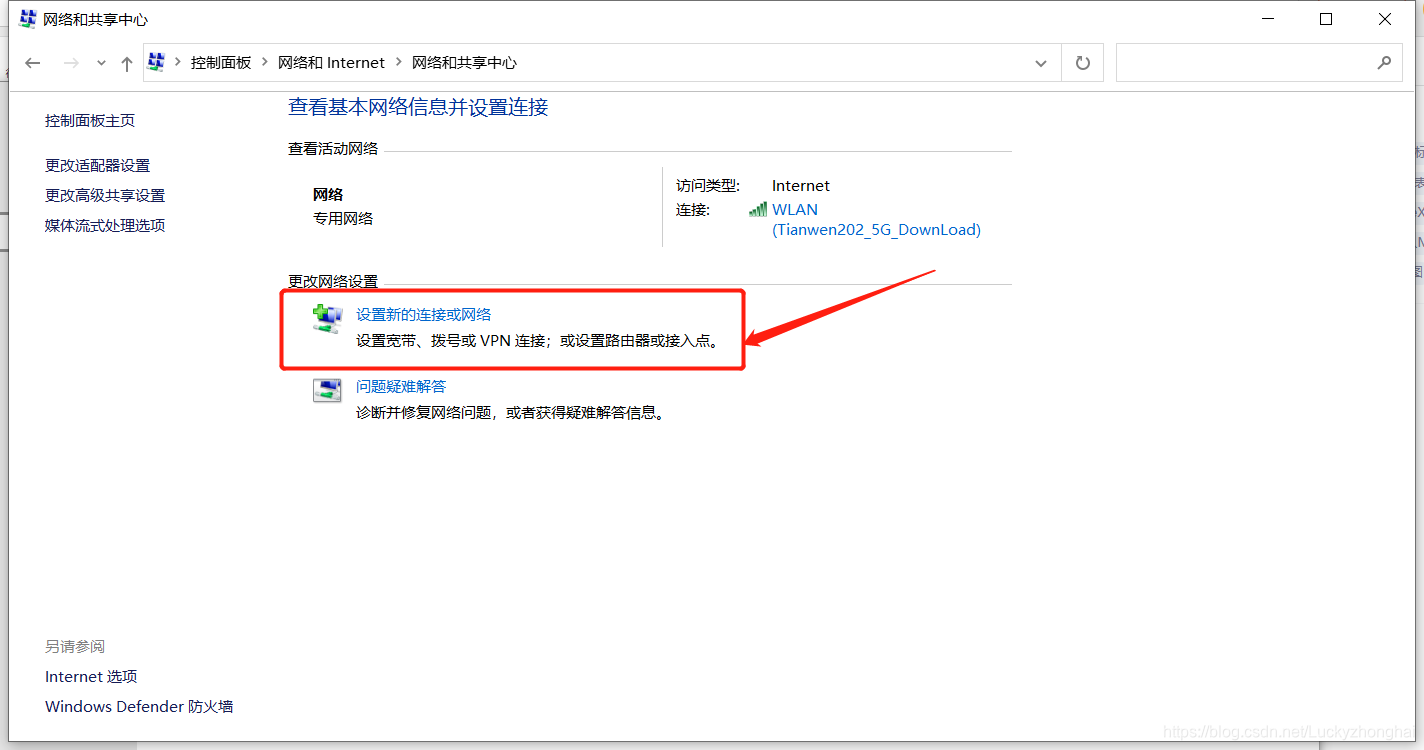The image size is (1424, 750).
Task: Click the address bar network icon
Action: click(x=156, y=62)
